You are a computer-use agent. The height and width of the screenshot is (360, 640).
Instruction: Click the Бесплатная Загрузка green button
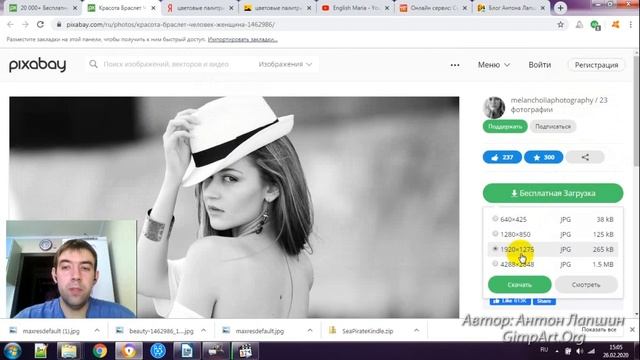click(x=553, y=193)
